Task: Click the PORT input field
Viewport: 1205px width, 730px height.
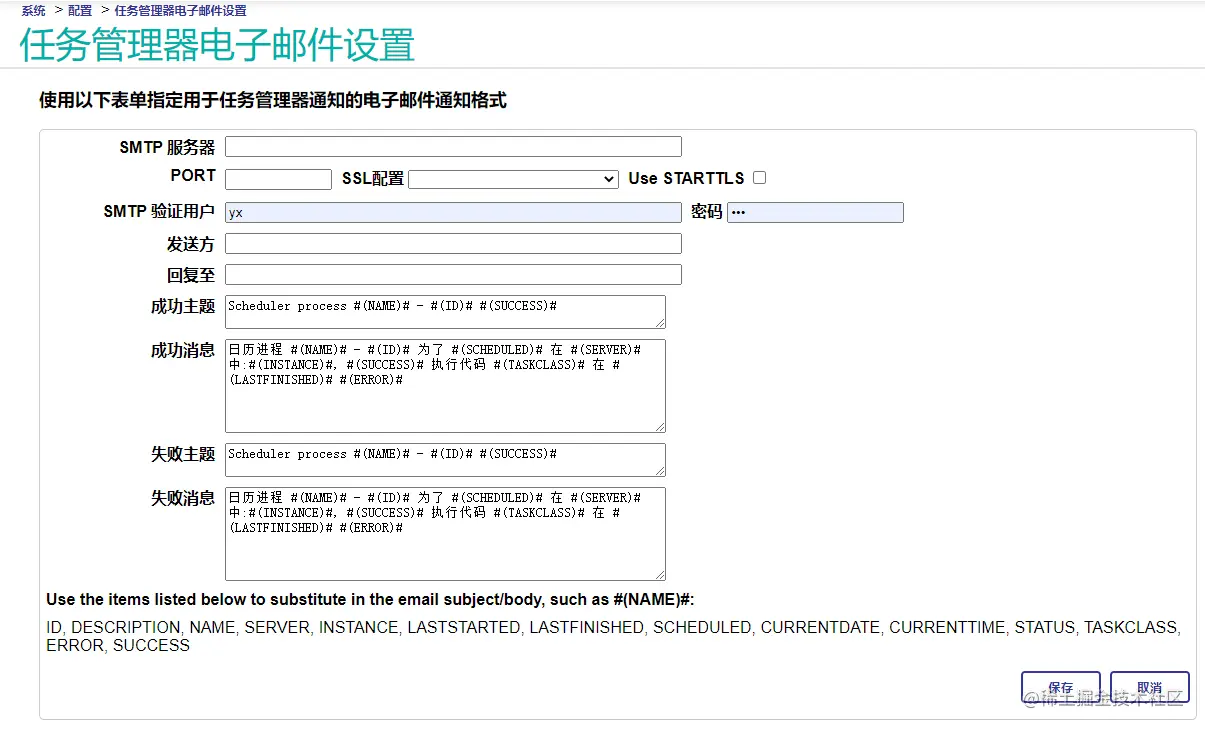Action: pyautogui.click(x=278, y=179)
